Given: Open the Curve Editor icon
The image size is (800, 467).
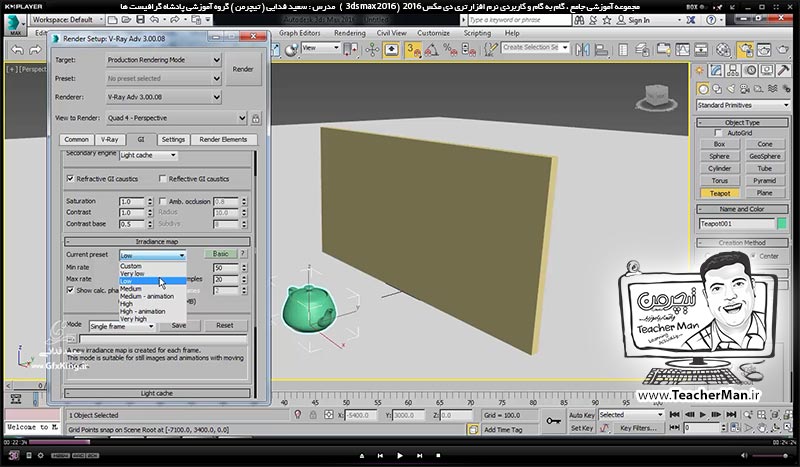Looking at the screenshot, I should click(682, 50).
